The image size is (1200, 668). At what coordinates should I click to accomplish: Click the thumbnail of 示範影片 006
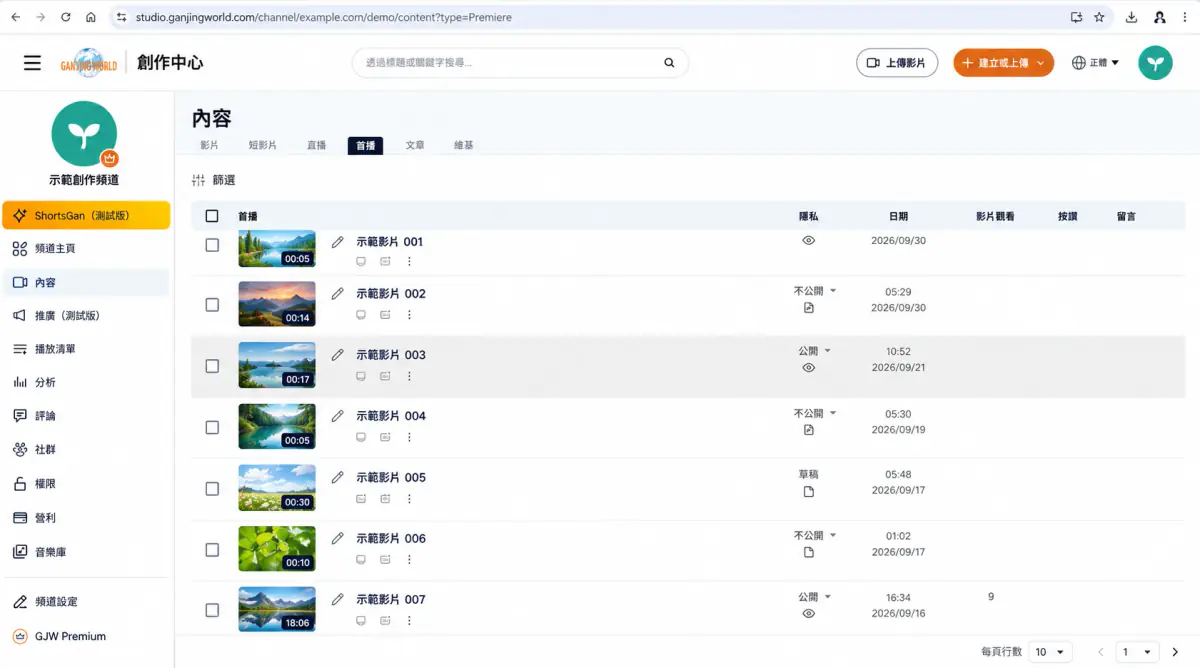coord(277,549)
